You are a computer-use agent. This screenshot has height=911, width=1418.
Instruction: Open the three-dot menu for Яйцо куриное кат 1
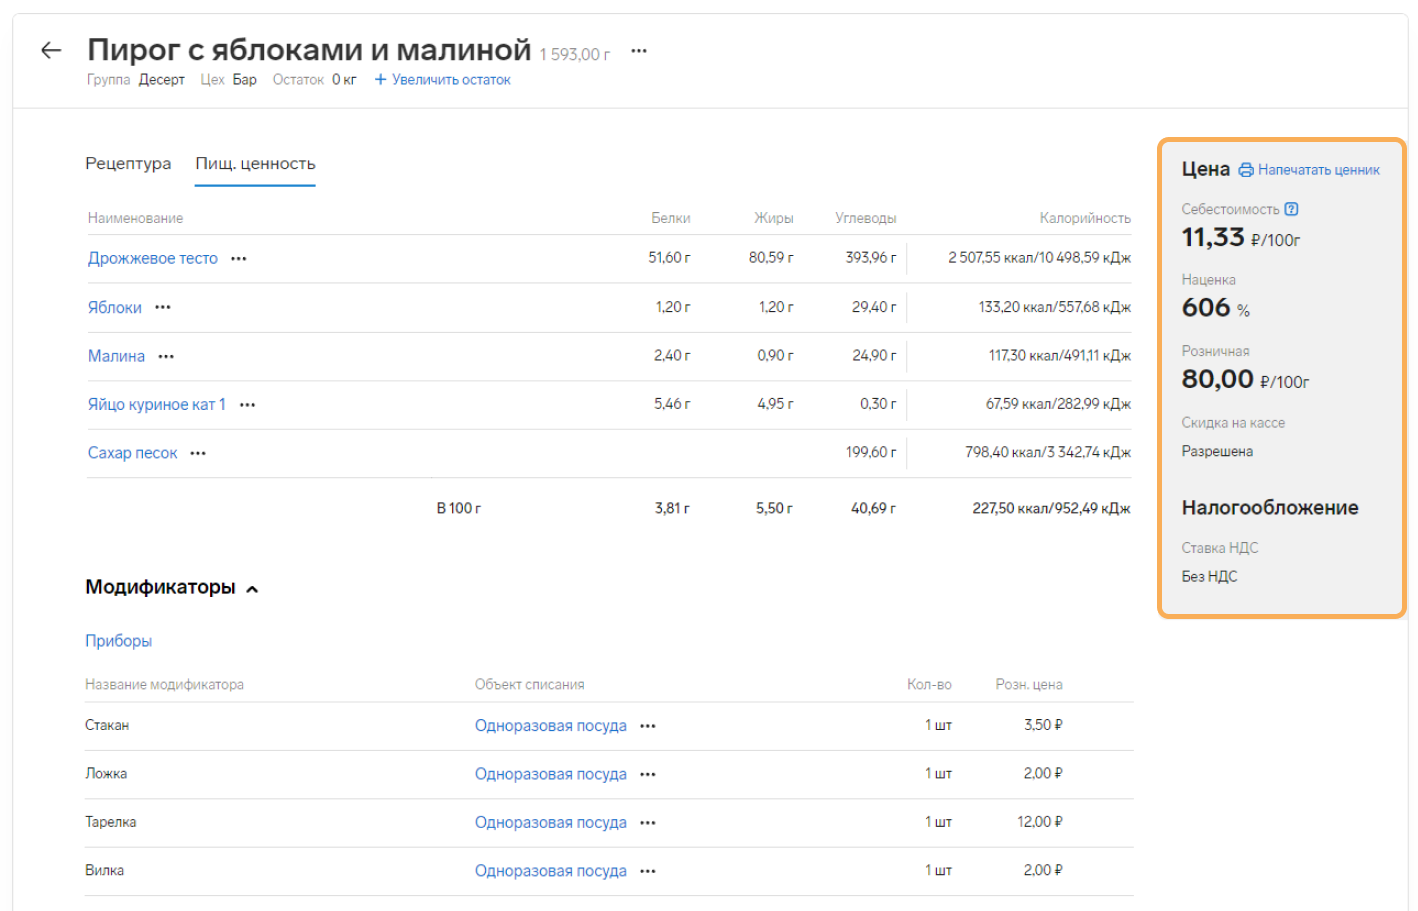248,405
